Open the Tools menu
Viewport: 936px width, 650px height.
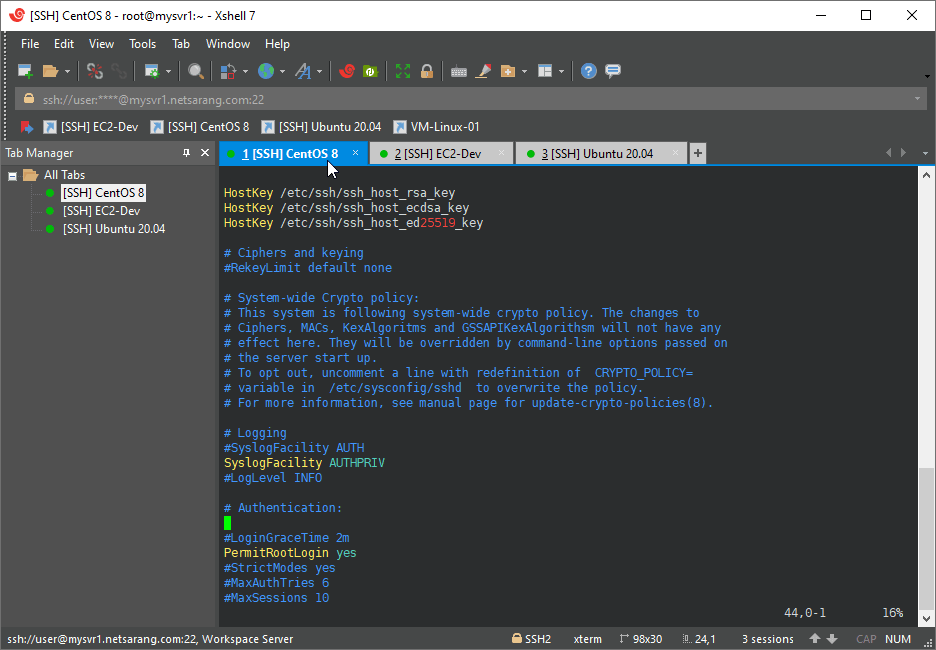pos(141,43)
